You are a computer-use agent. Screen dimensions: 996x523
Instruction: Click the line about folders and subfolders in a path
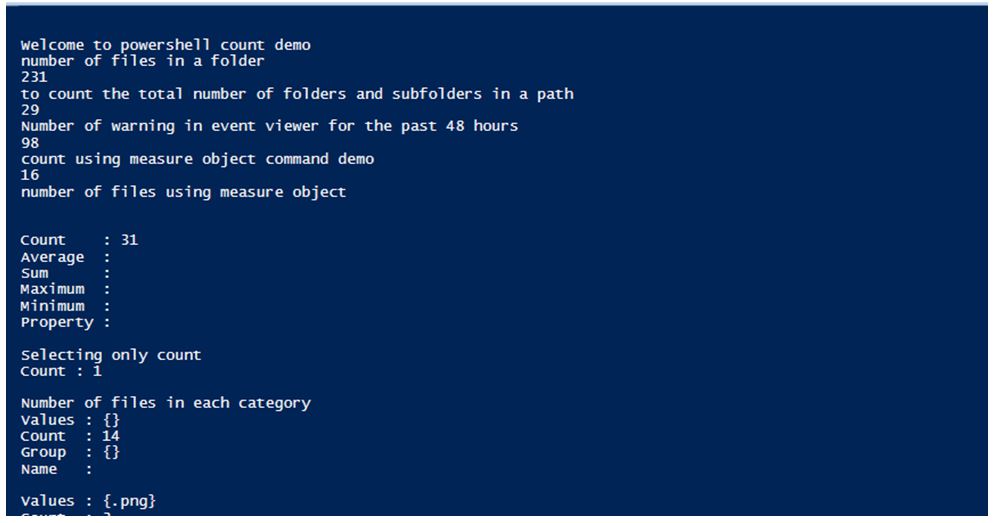pyautogui.click(x=297, y=94)
